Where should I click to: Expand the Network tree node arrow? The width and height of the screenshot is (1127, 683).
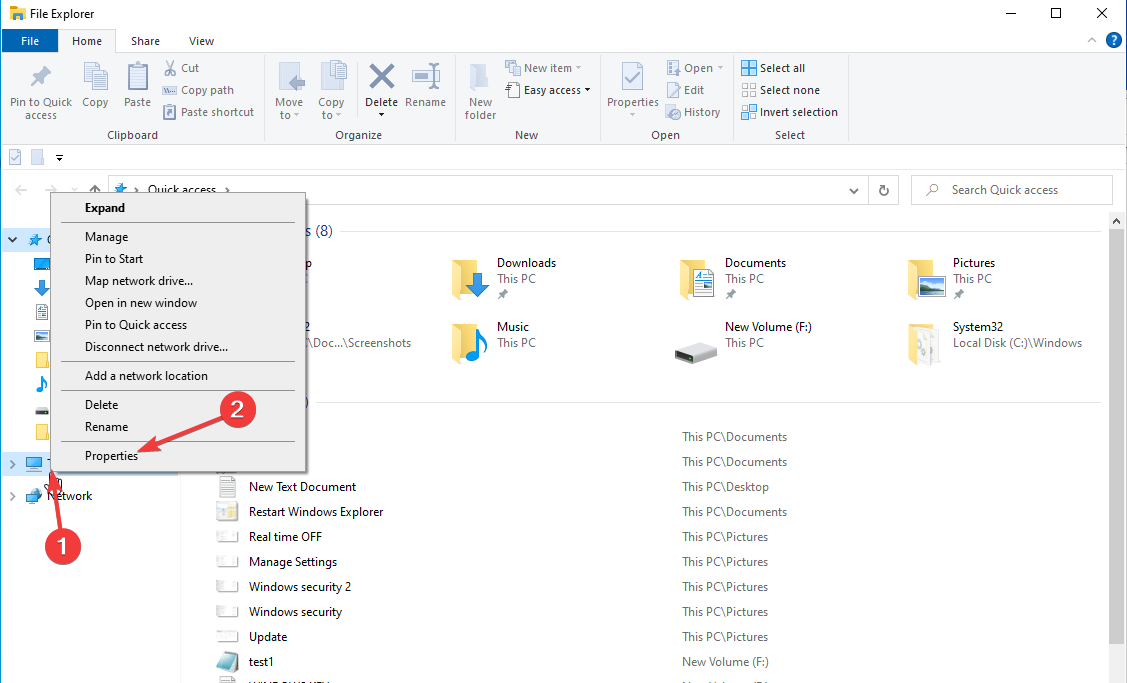click(12, 496)
